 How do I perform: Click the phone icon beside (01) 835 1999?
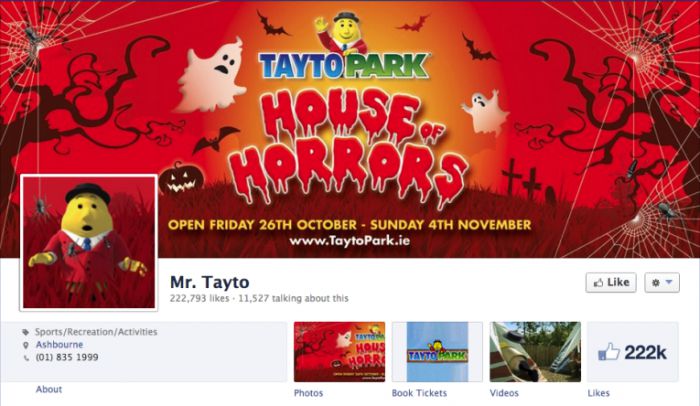point(26,358)
